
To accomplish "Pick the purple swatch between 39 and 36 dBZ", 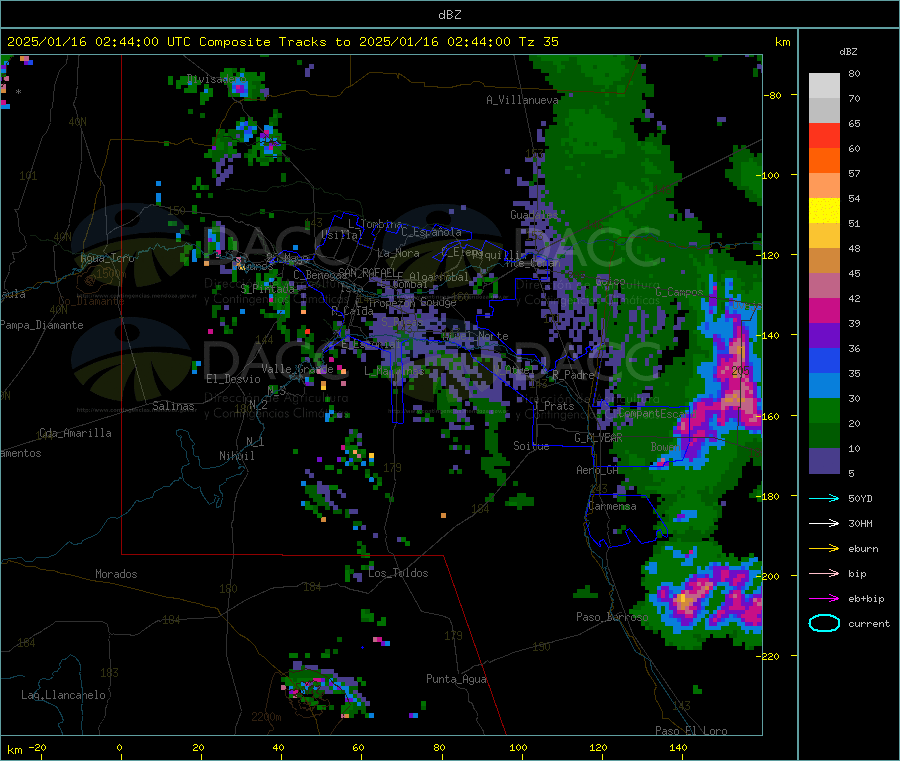I will click(x=824, y=336).
